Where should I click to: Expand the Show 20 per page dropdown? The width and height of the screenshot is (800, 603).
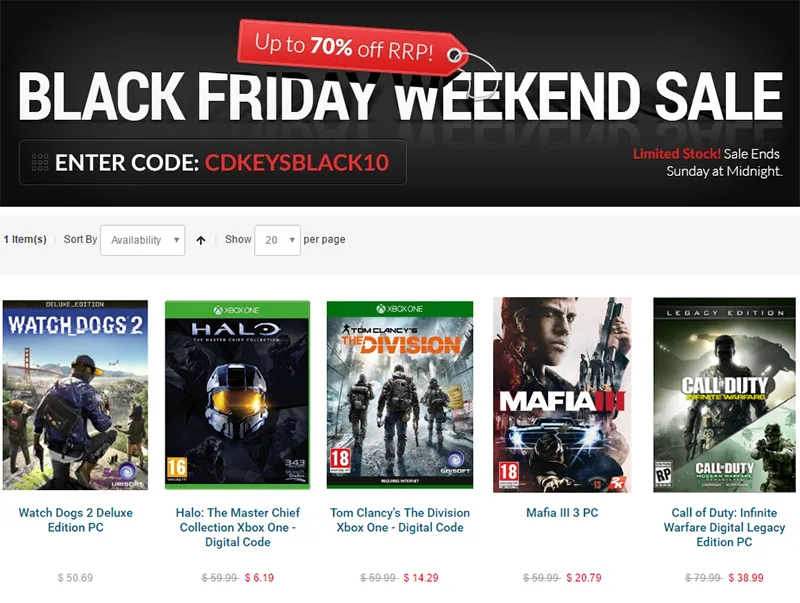[277, 240]
